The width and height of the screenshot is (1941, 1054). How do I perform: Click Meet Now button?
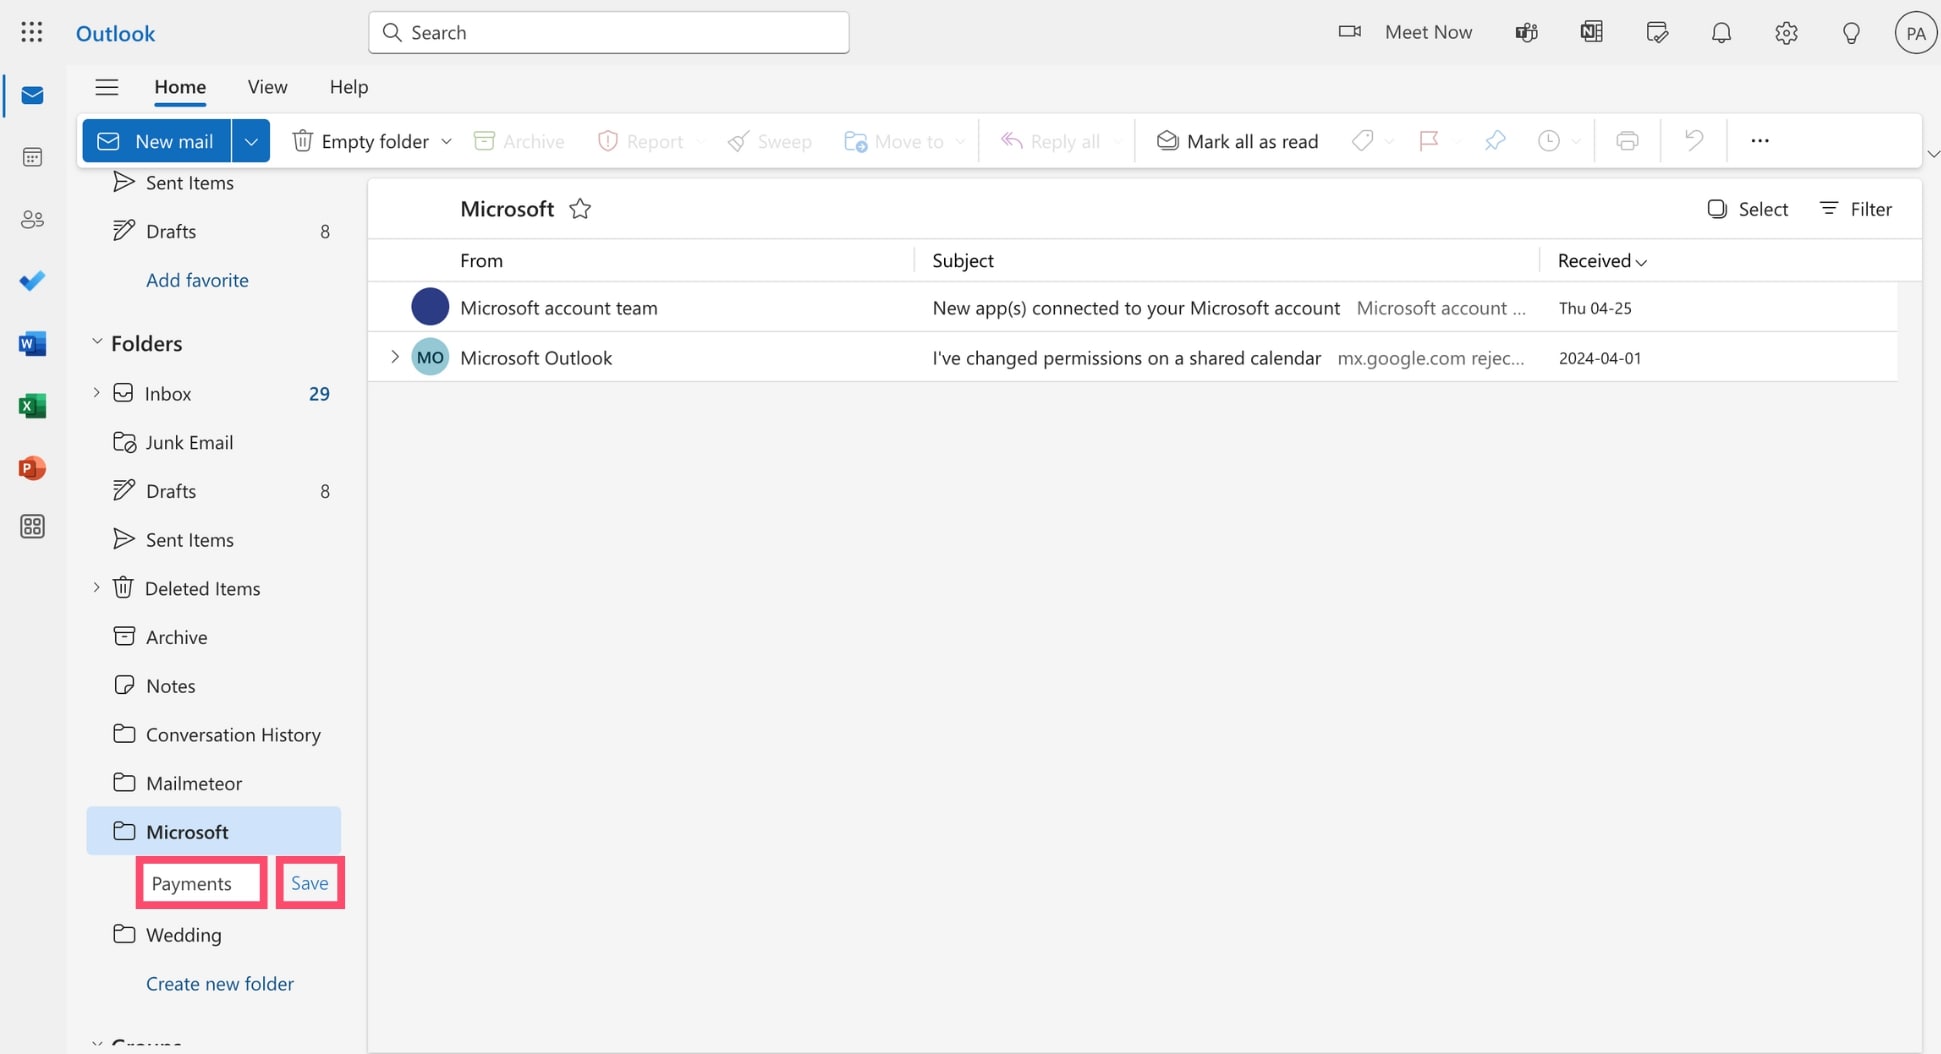point(1405,32)
